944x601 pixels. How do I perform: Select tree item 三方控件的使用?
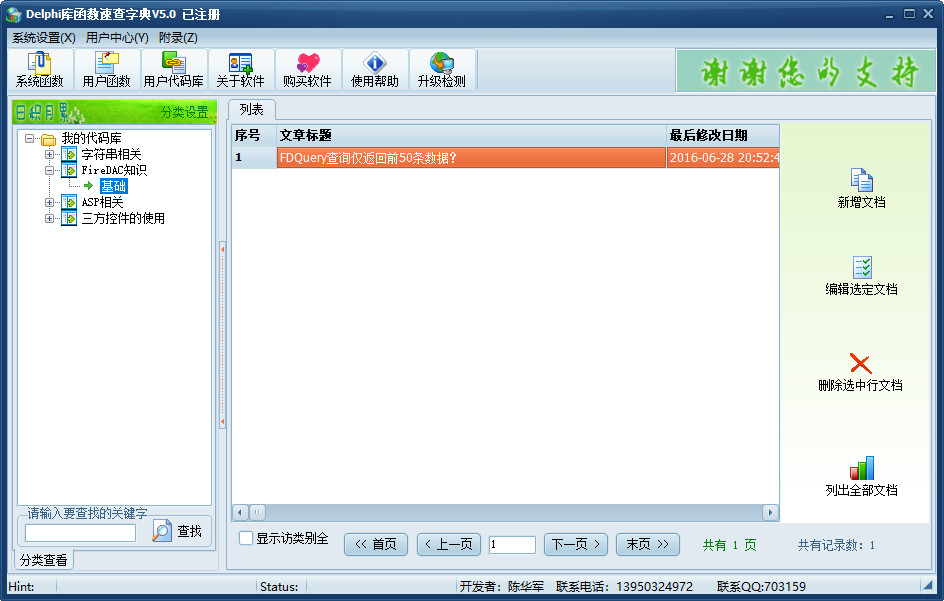123,218
